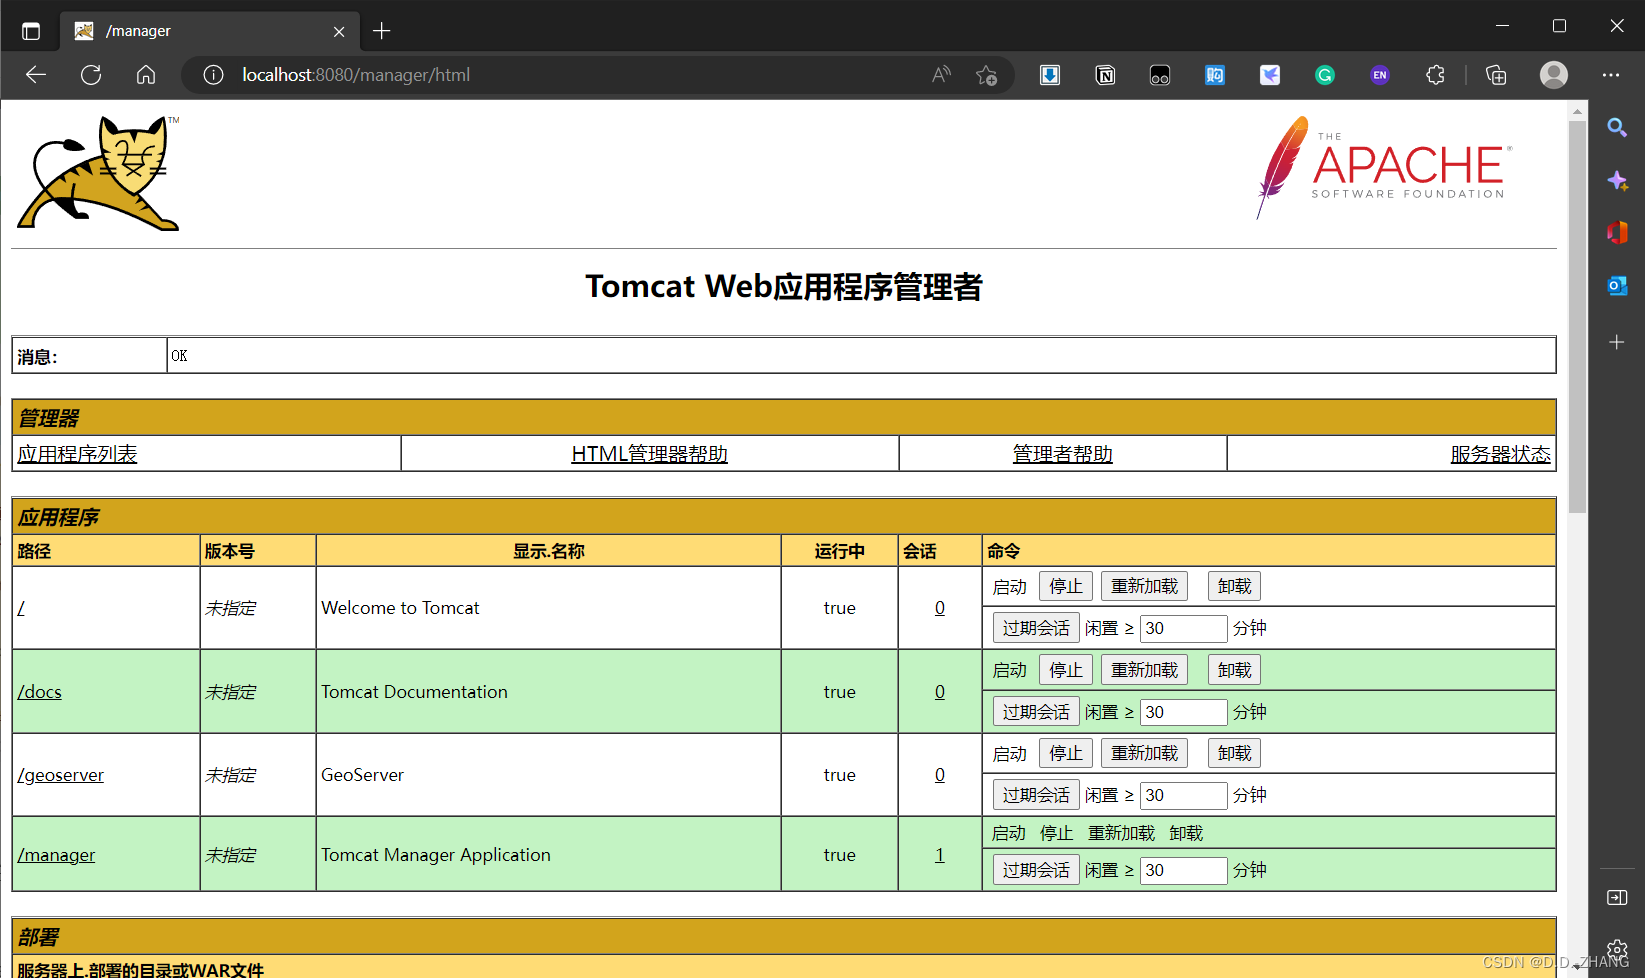Open tab actions menu icon
This screenshot has height=978, width=1645.
(31, 31)
